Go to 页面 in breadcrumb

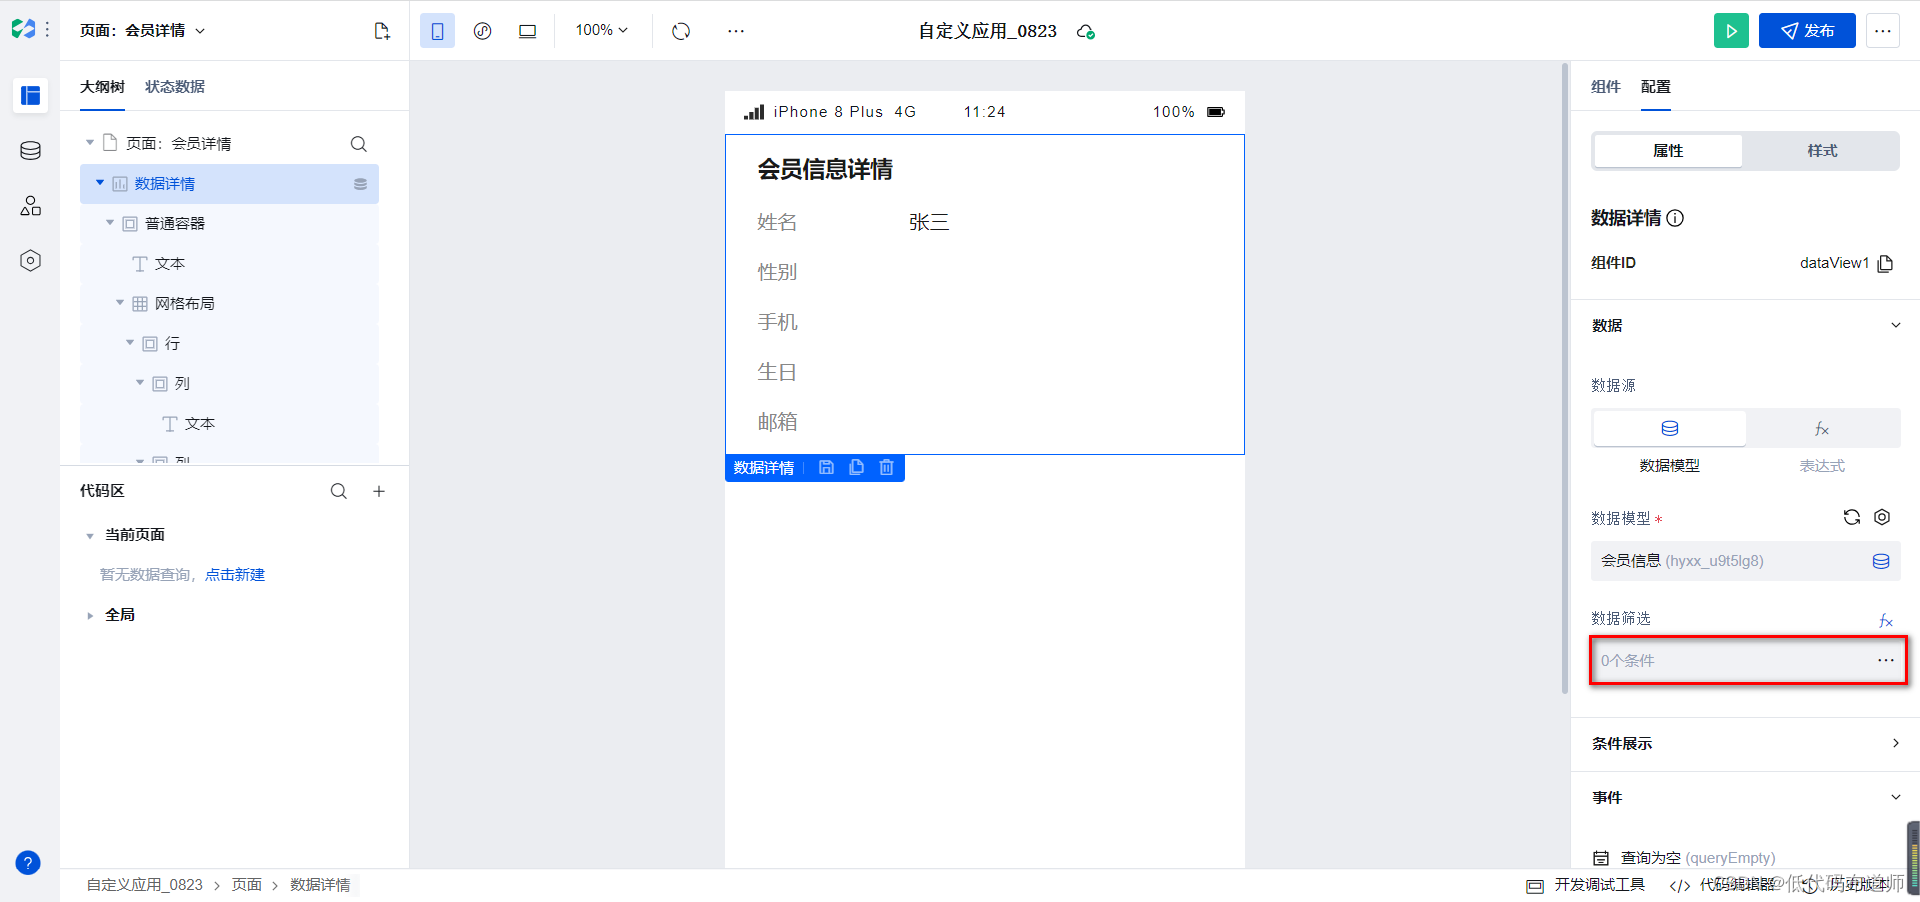point(247,885)
